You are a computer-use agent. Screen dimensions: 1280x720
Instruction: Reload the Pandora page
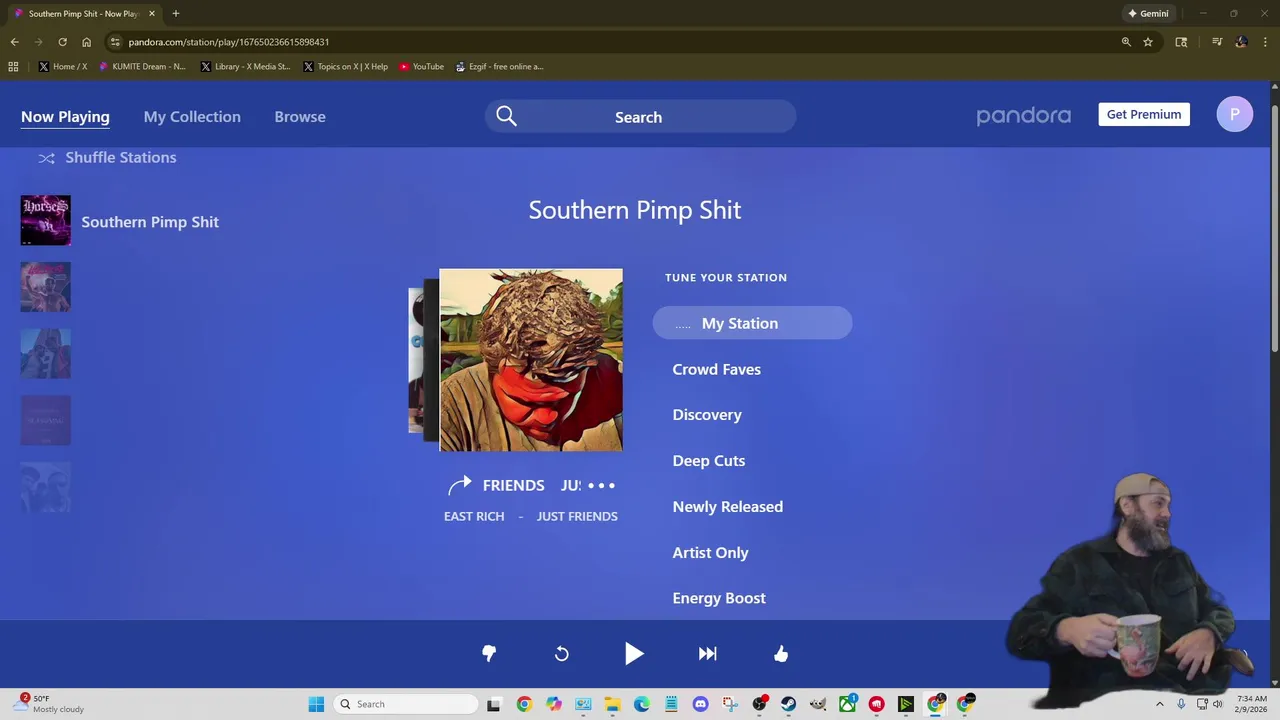pyautogui.click(x=62, y=42)
